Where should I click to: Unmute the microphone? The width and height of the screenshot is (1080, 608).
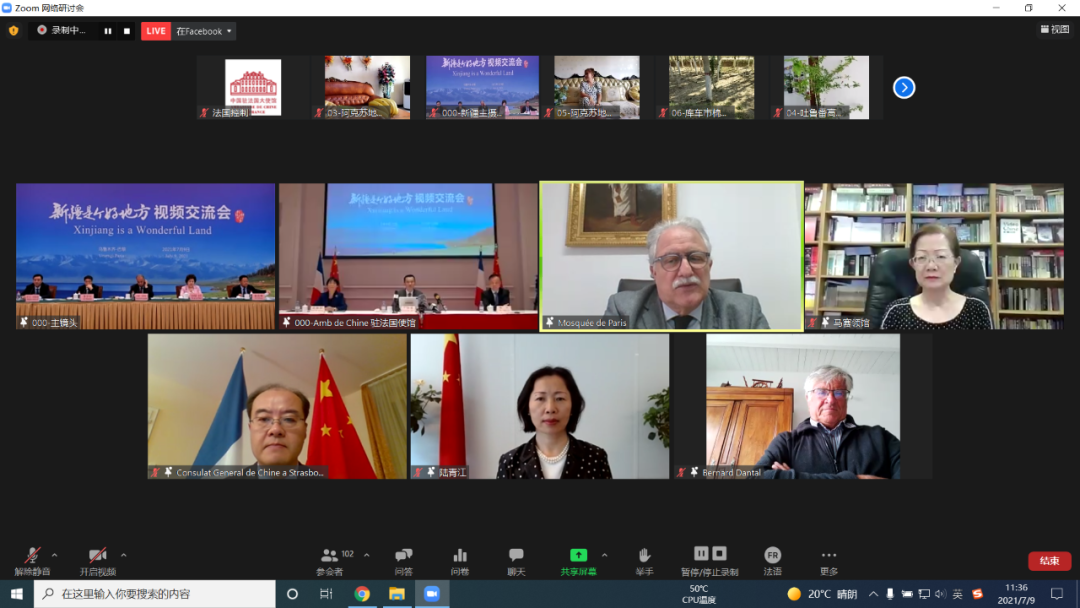click(32, 560)
